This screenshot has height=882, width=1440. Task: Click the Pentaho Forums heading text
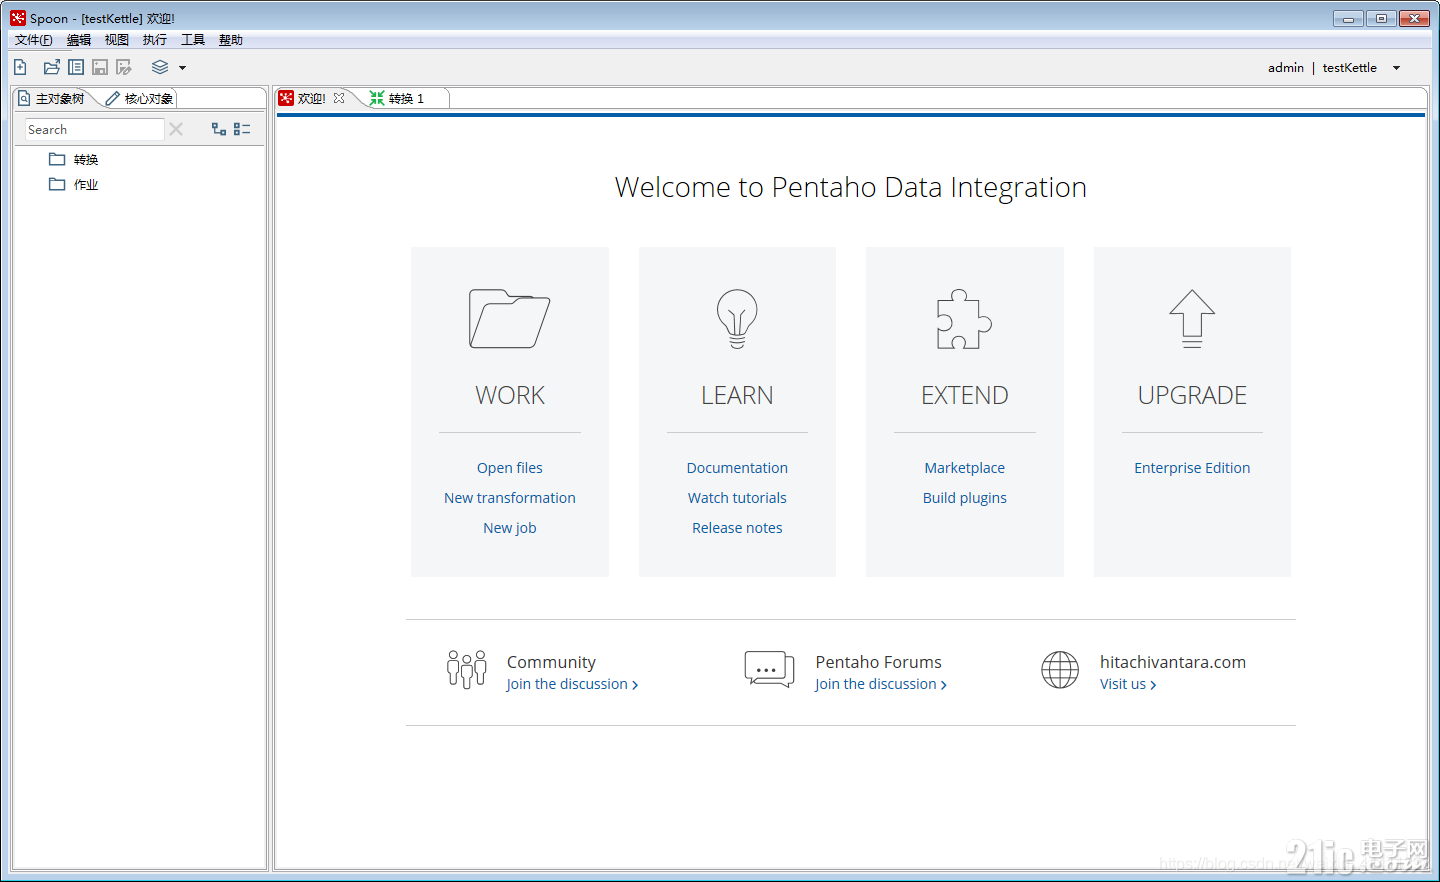coord(878,662)
